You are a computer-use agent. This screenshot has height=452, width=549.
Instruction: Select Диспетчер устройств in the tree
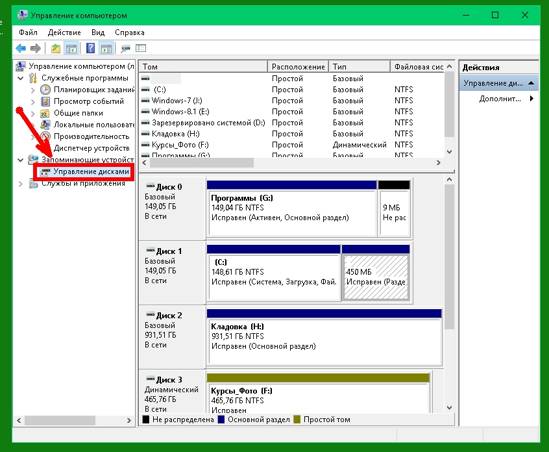(x=91, y=148)
